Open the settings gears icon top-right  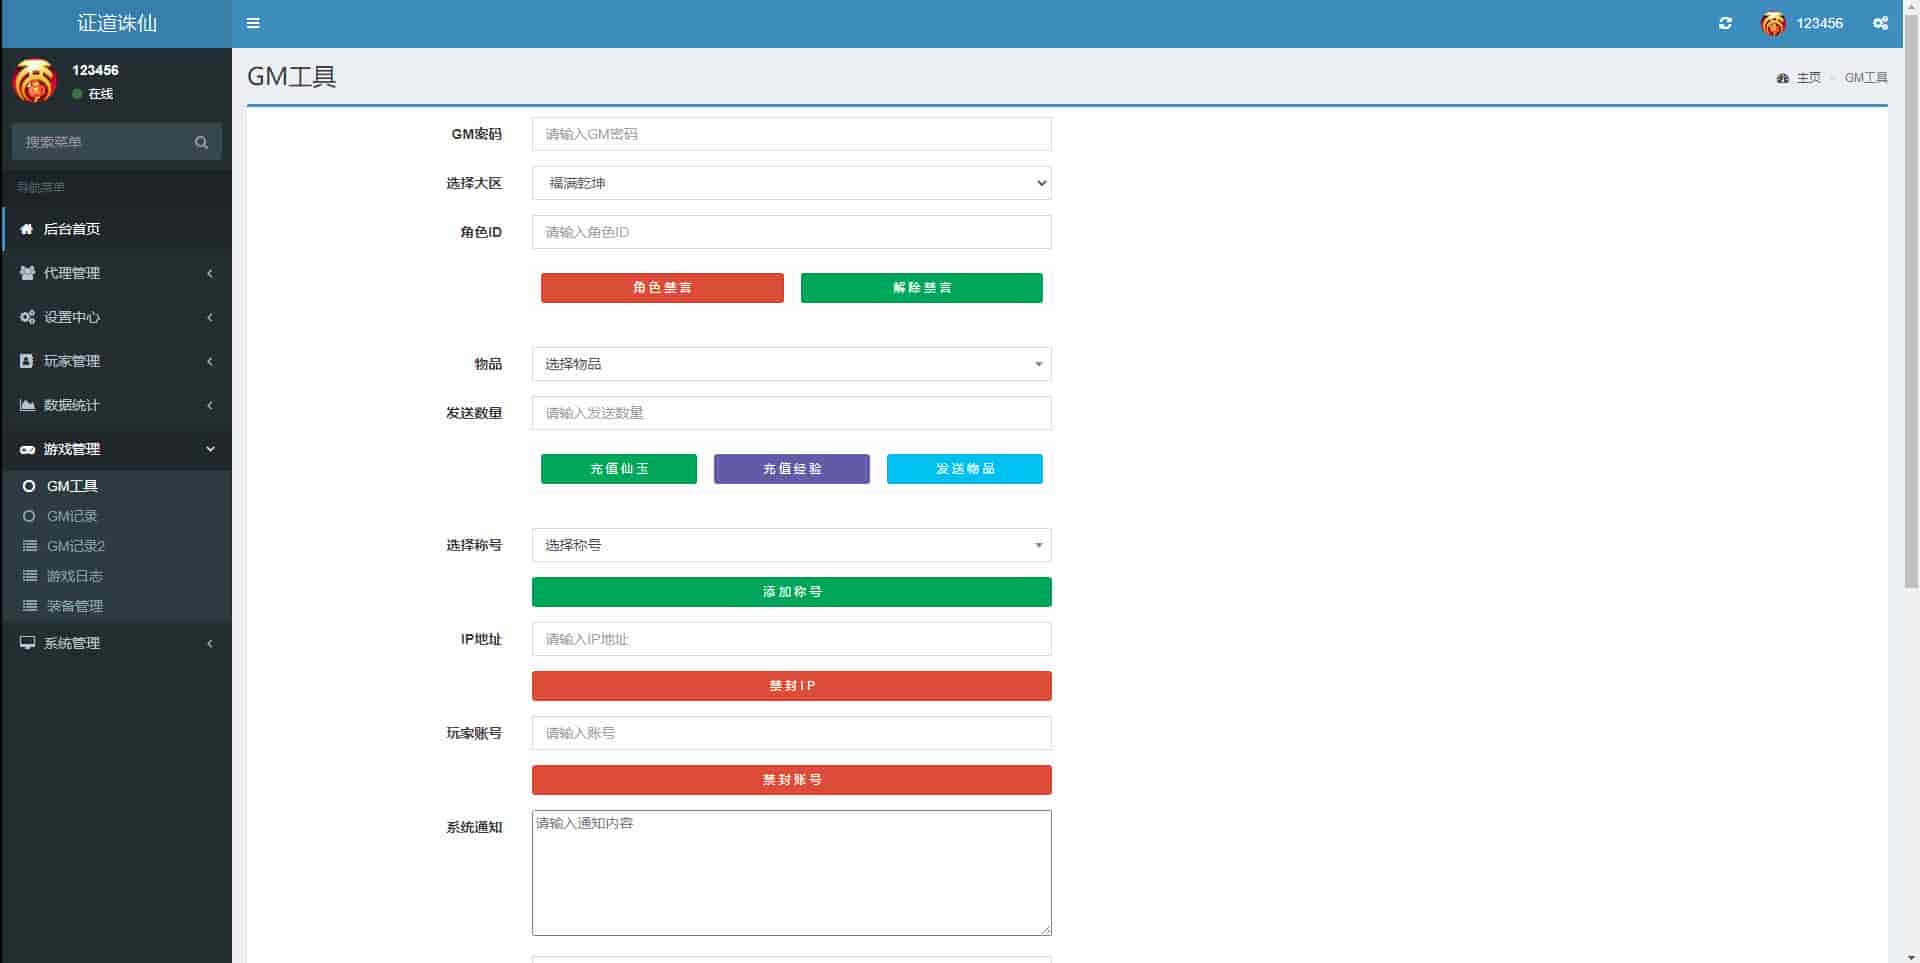click(1880, 23)
